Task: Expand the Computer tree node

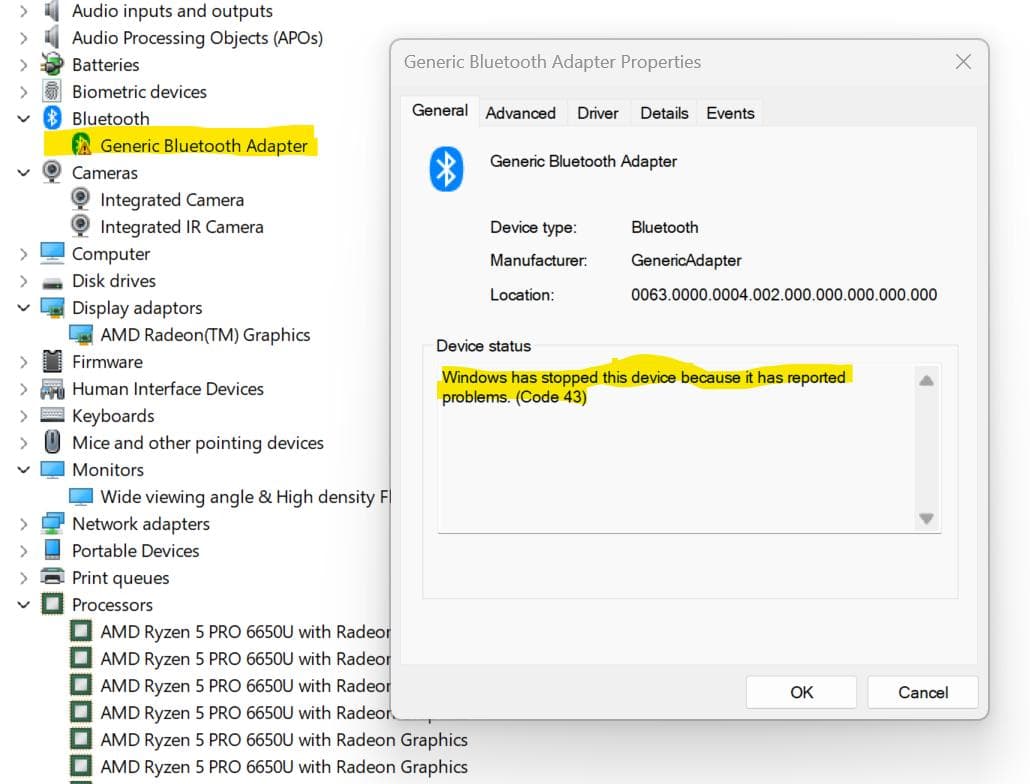Action: pyautogui.click(x=24, y=253)
